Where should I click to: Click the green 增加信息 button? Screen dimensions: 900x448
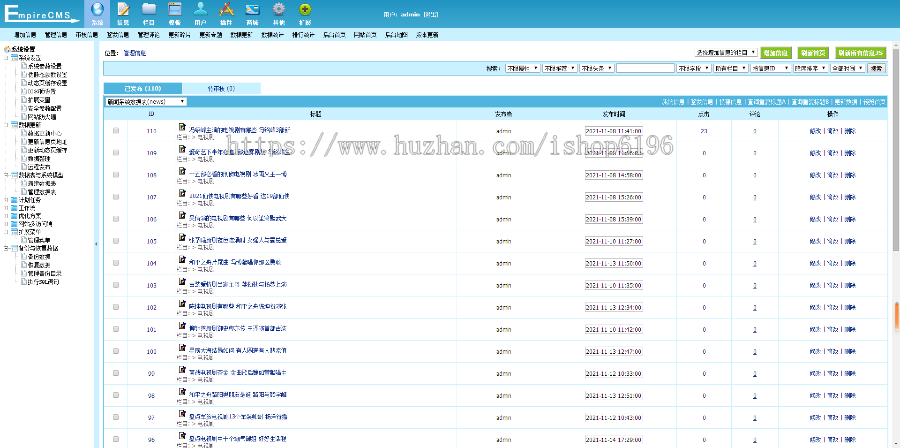[776, 52]
